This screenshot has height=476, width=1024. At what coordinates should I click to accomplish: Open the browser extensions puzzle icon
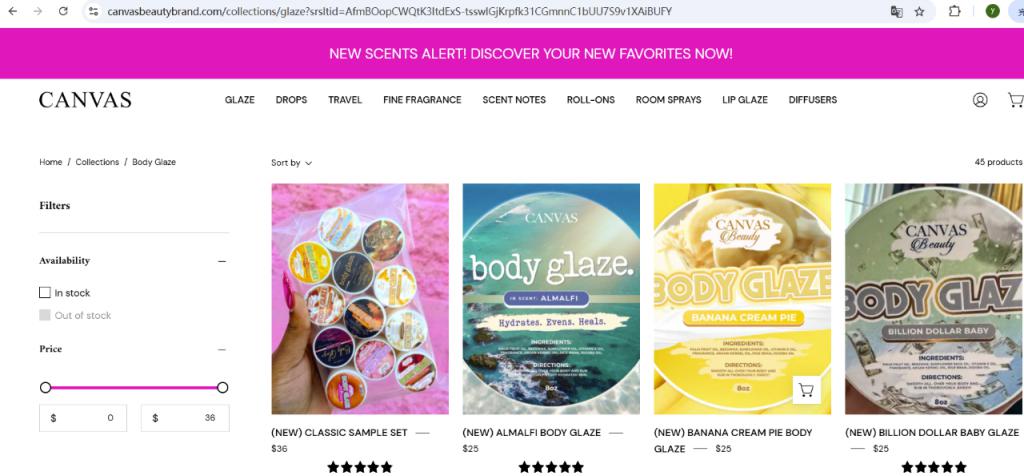954,11
